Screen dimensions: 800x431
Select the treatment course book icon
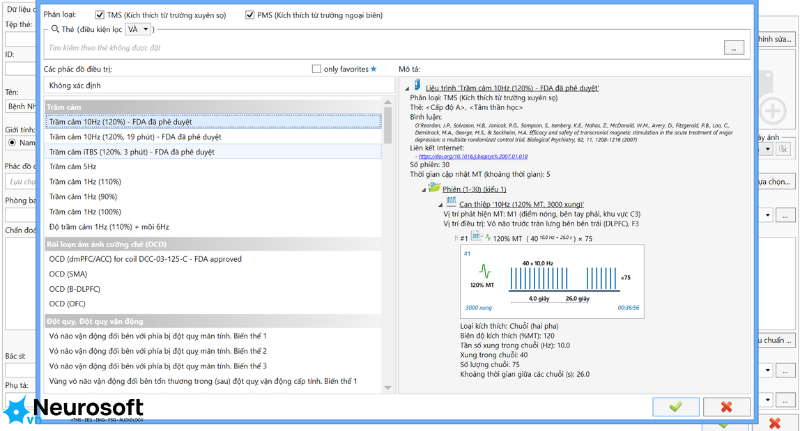click(417, 85)
